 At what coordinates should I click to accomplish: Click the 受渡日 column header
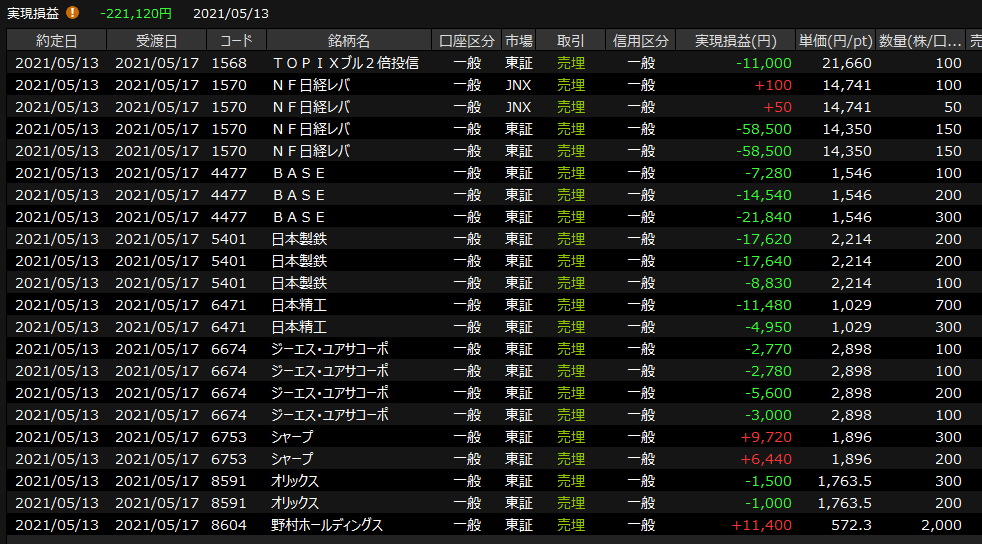[156, 41]
